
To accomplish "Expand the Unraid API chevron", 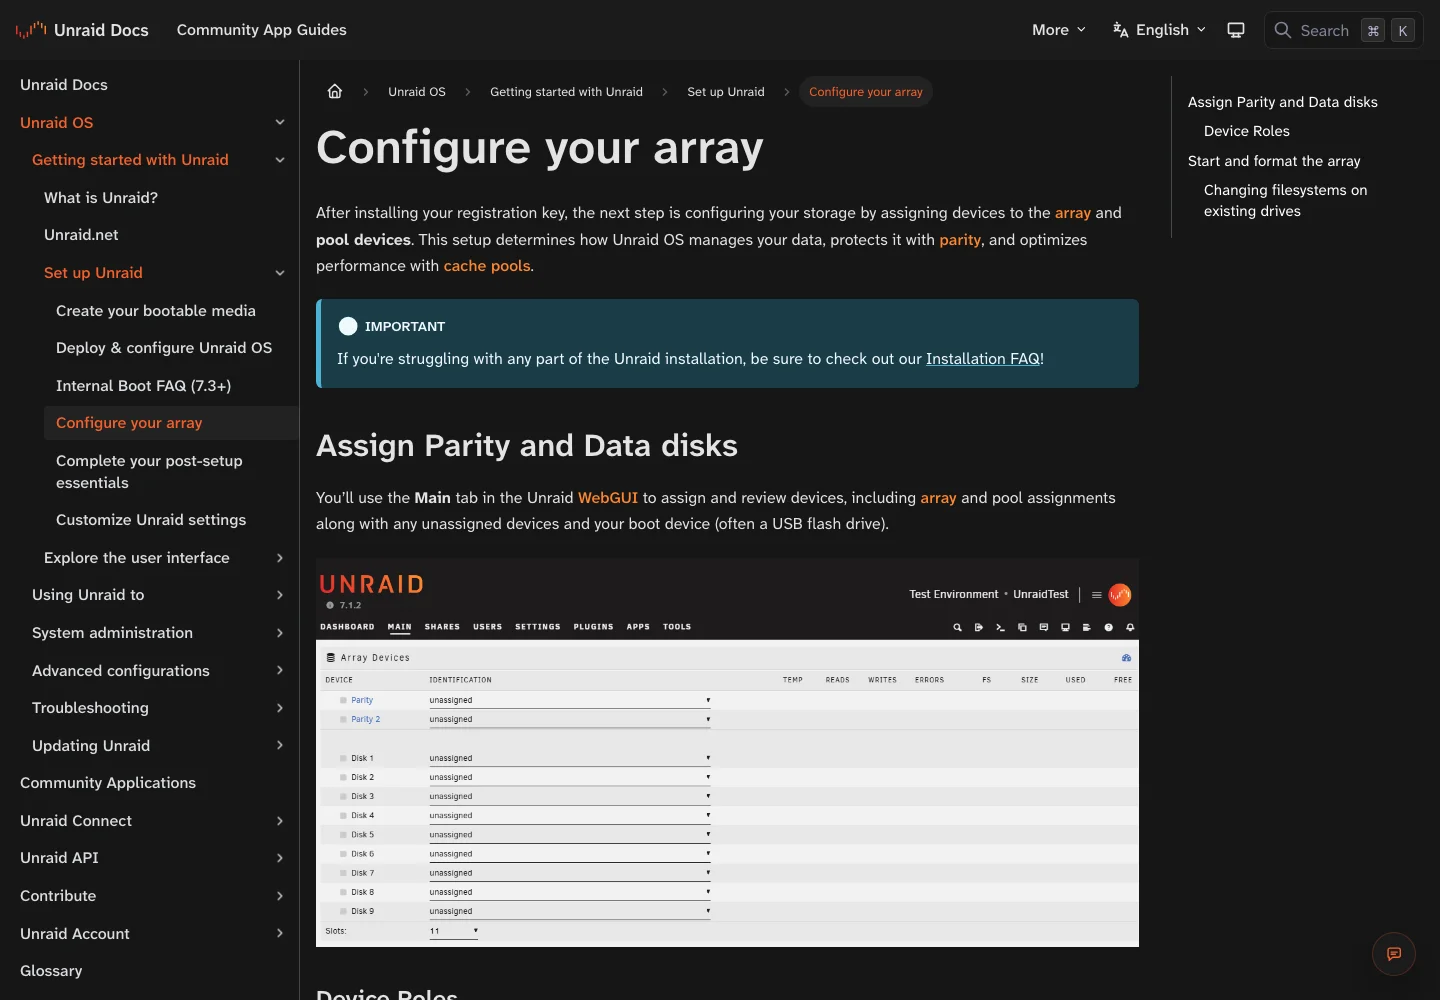I will (x=280, y=858).
